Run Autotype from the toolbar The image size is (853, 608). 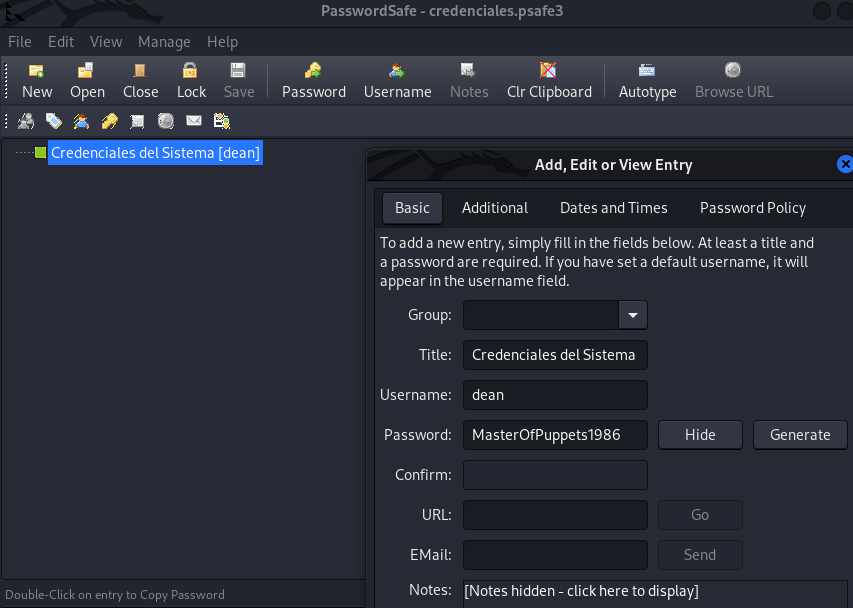tap(647, 80)
